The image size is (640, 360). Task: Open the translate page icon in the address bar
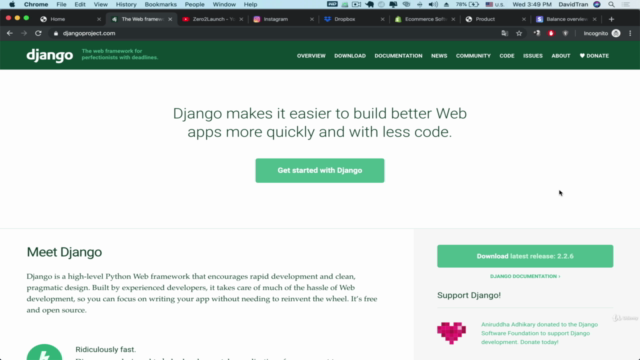point(505,33)
